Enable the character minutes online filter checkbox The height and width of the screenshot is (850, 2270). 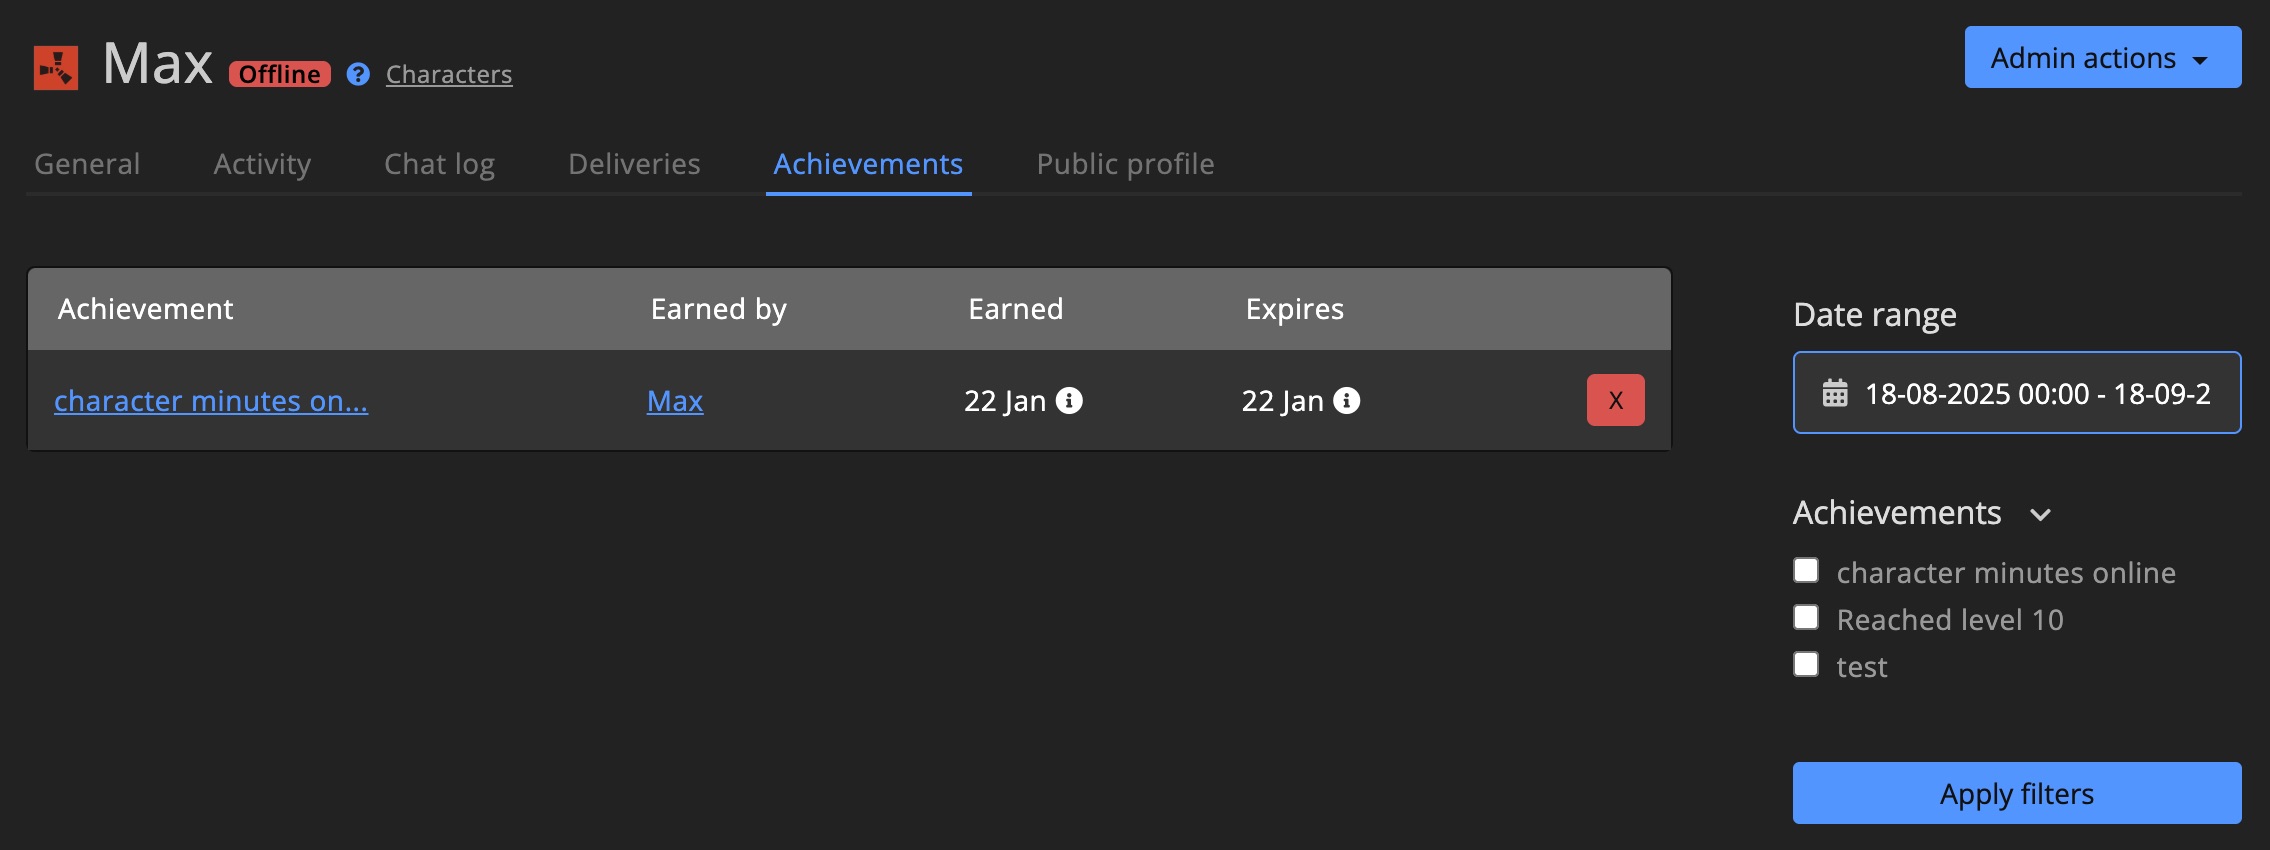click(x=1806, y=571)
